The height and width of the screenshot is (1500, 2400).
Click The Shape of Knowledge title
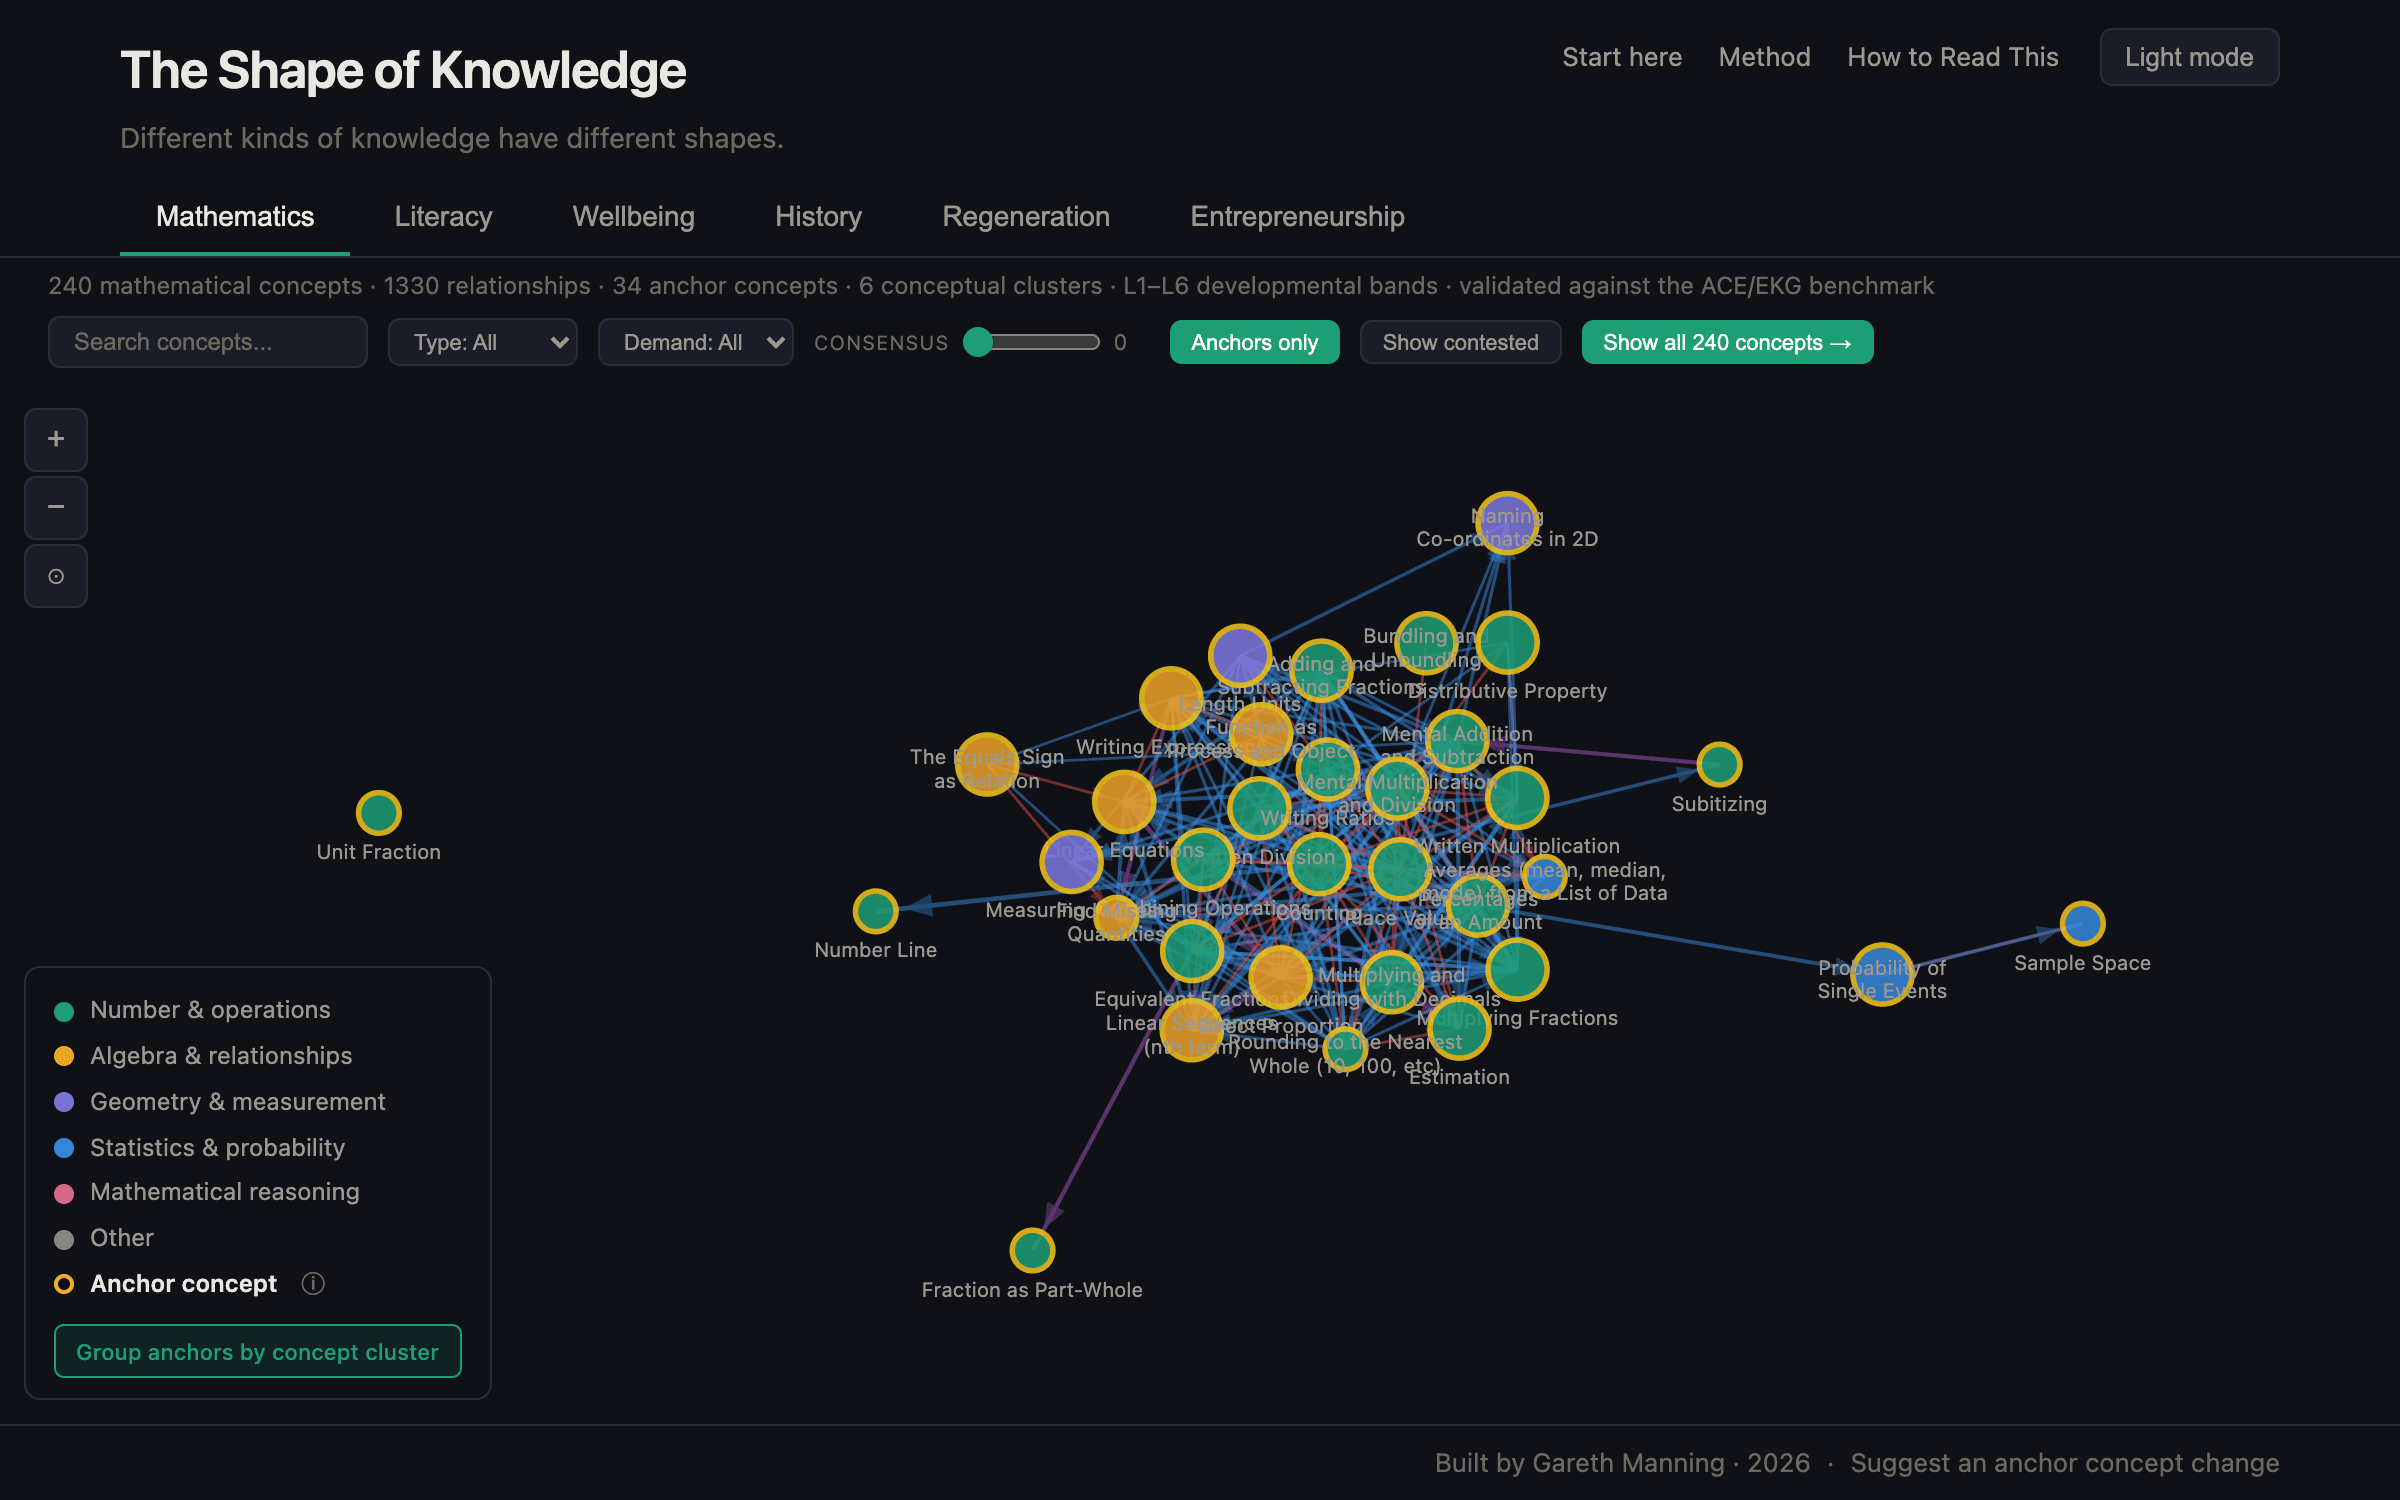point(403,71)
